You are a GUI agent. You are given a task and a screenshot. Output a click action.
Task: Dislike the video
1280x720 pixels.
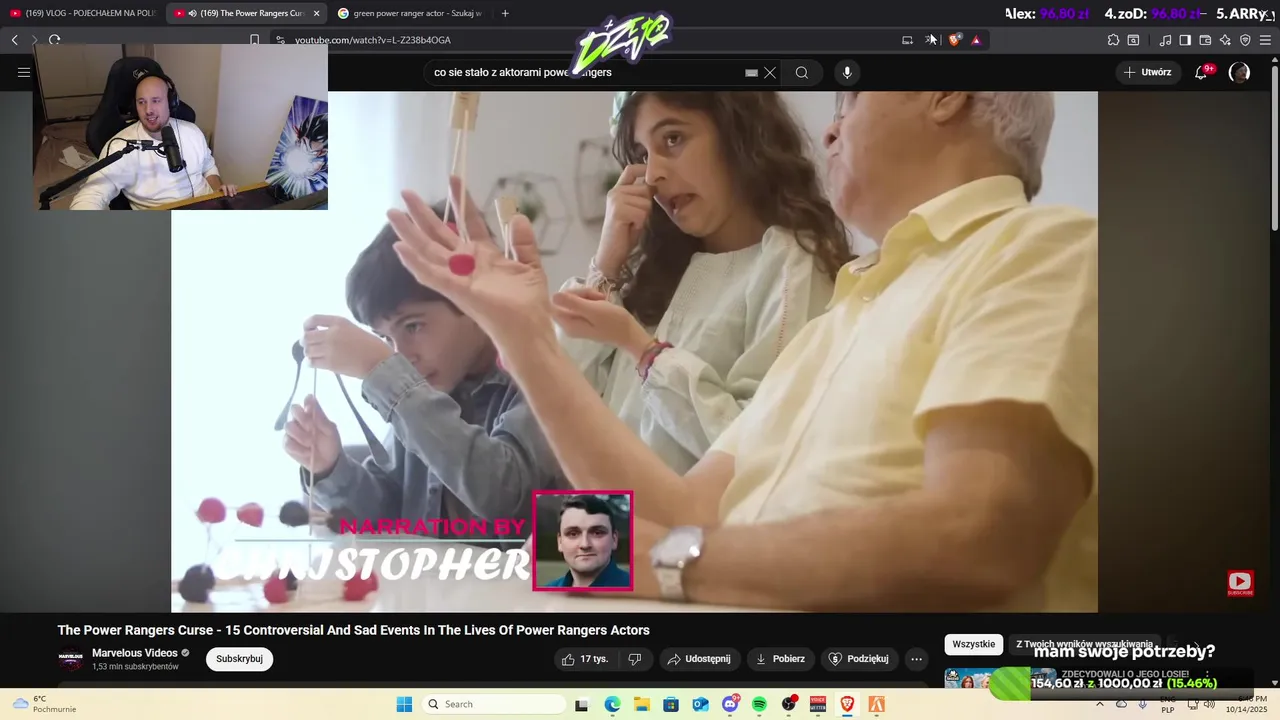634,659
